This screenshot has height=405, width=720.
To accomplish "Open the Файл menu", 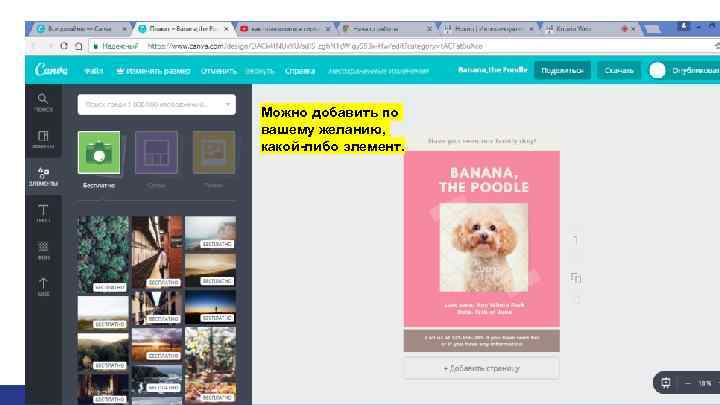I will tap(94, 71).
